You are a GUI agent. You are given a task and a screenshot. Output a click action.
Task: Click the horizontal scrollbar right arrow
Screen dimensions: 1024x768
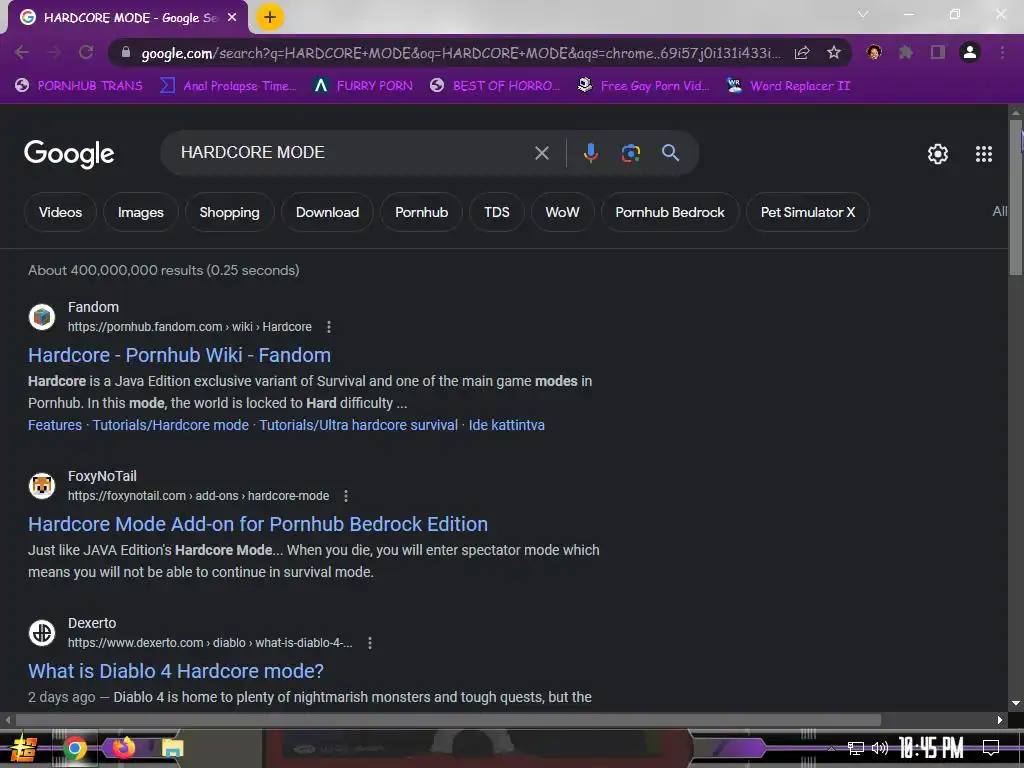(x=1000, y=720)
